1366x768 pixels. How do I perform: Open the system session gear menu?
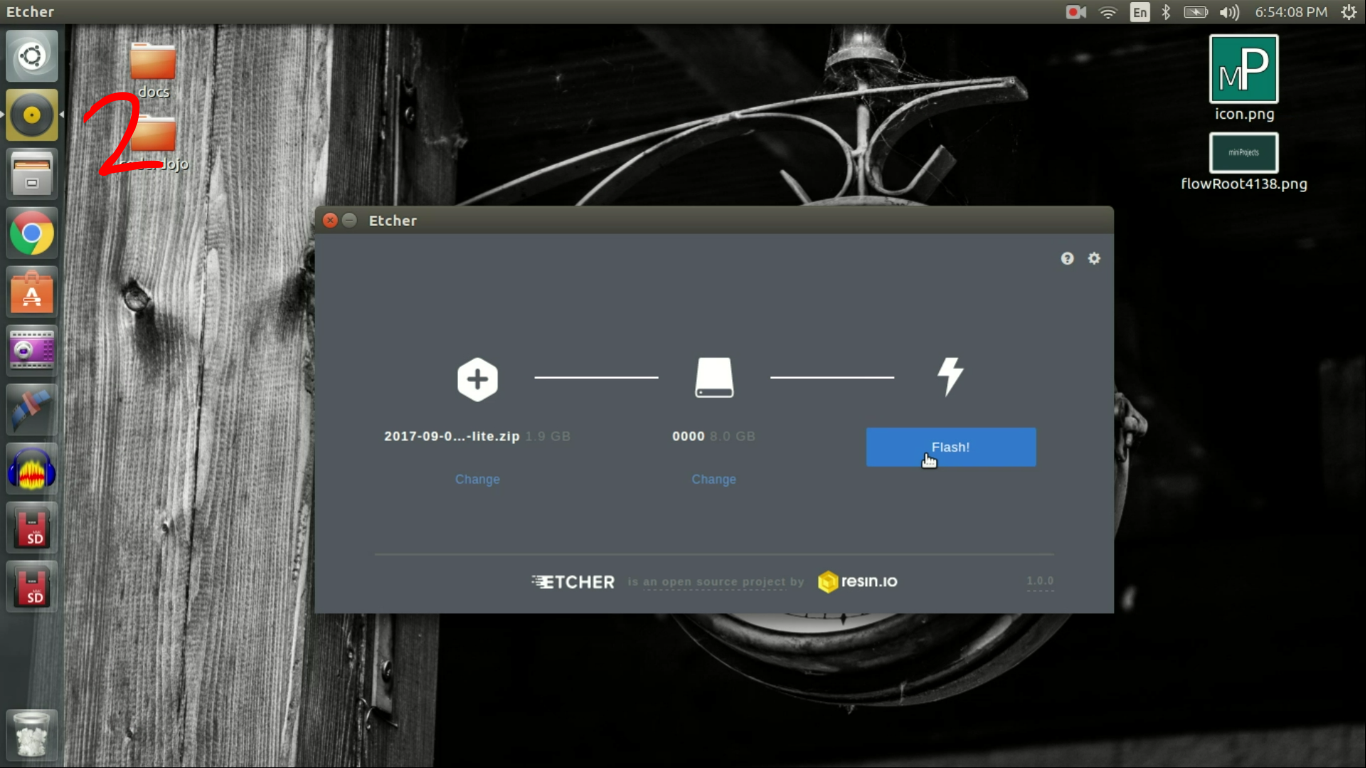coord(1349,12)
